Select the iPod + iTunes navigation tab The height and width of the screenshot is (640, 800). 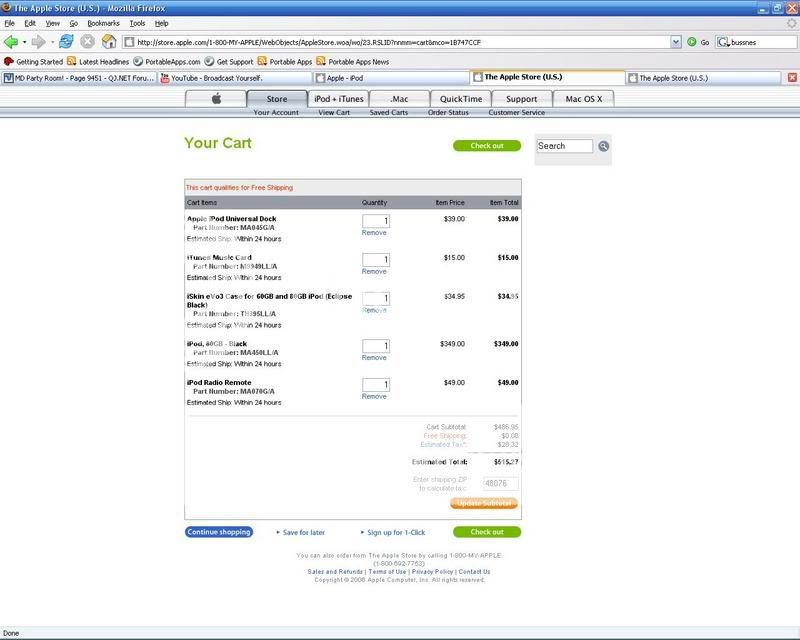click(339, 98)
